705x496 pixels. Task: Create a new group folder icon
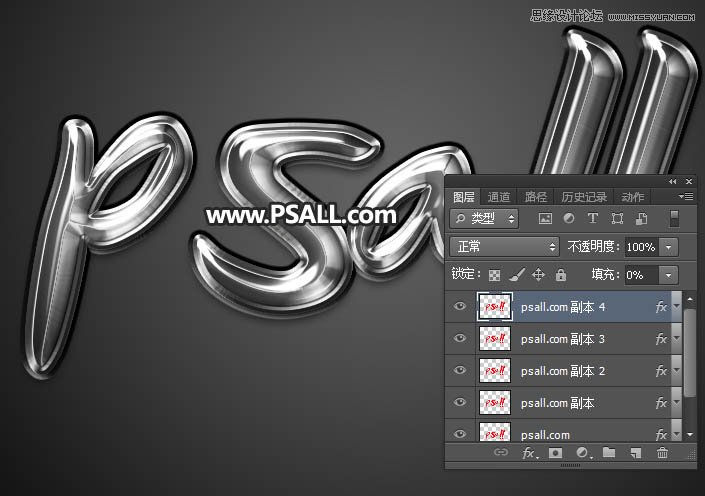(609, 452)
